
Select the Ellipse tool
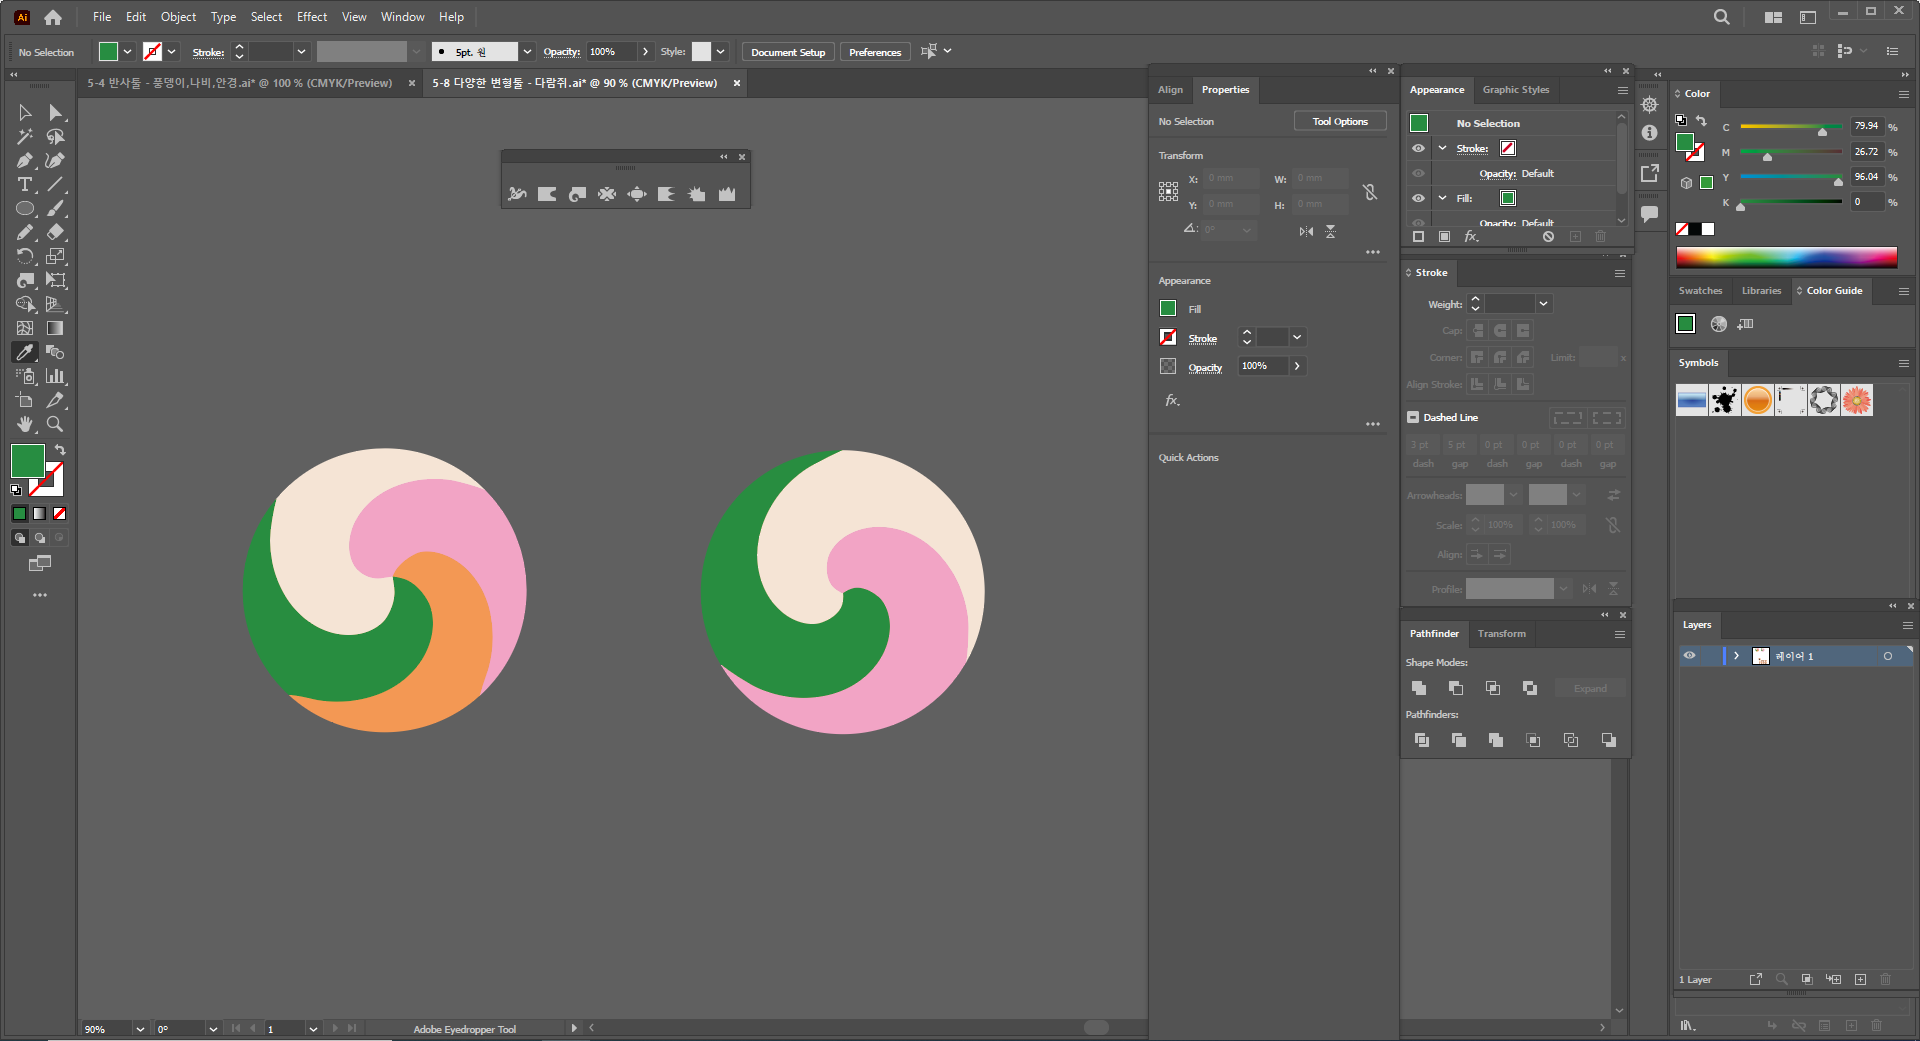pos(25,209)
